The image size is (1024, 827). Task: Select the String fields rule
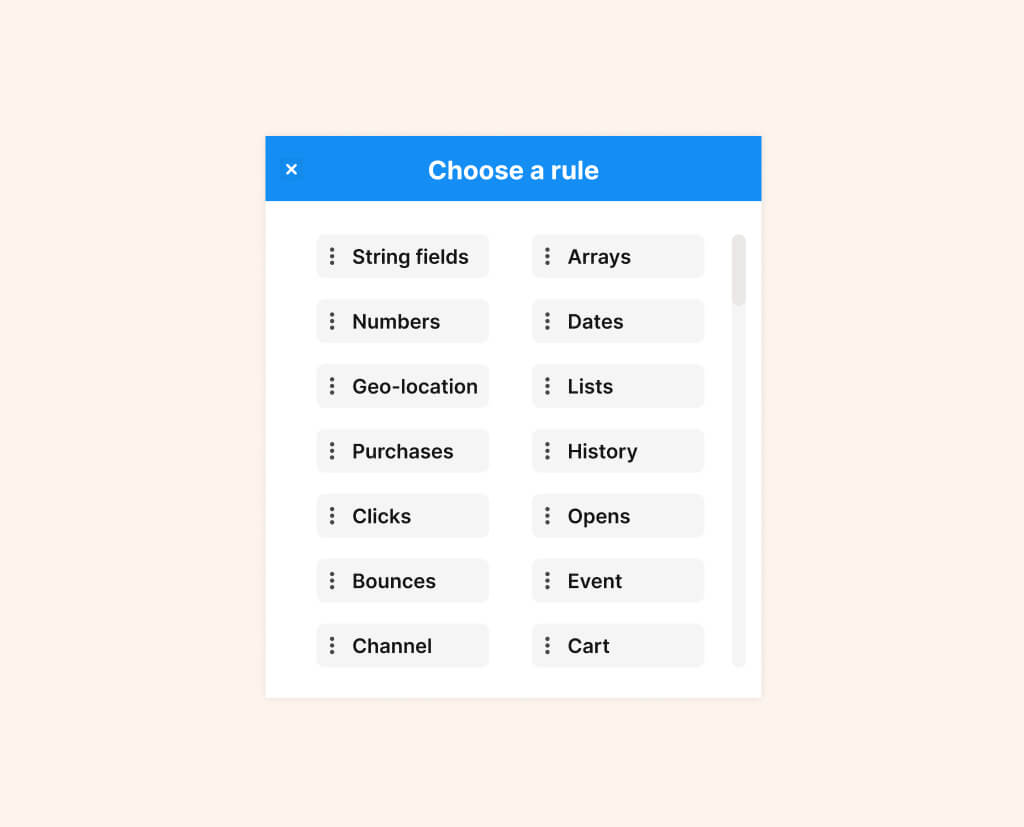tap(410, 257)
